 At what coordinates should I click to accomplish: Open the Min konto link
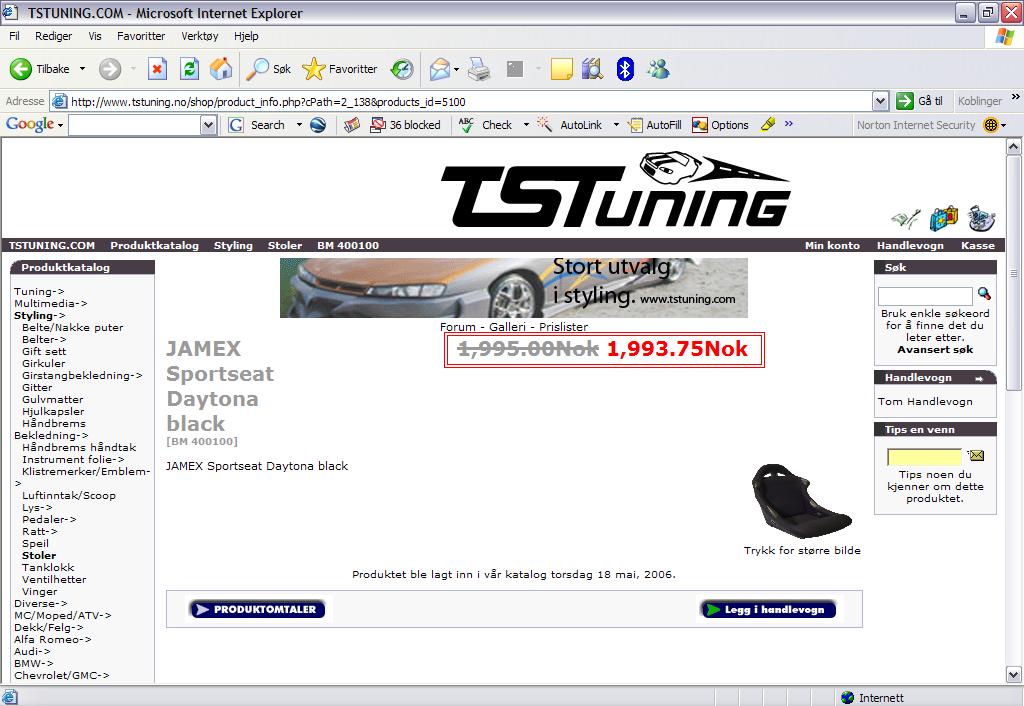point(832,246)
